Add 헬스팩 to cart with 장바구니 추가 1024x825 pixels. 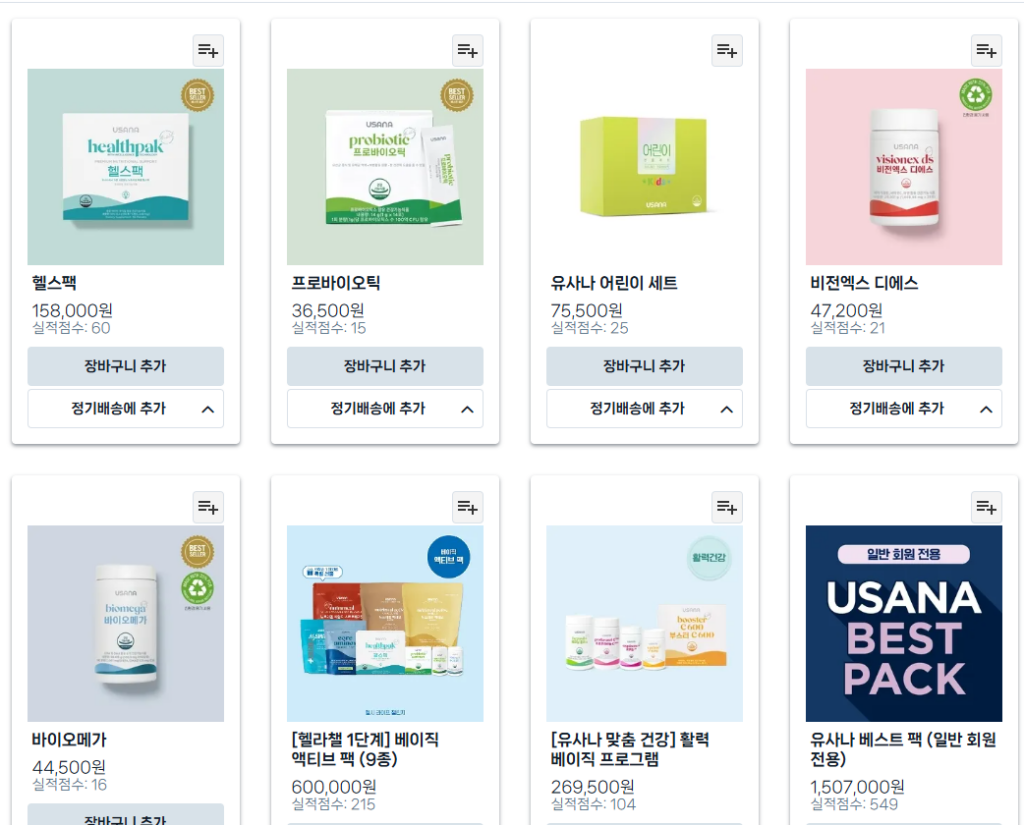click(x=125, y=366)
